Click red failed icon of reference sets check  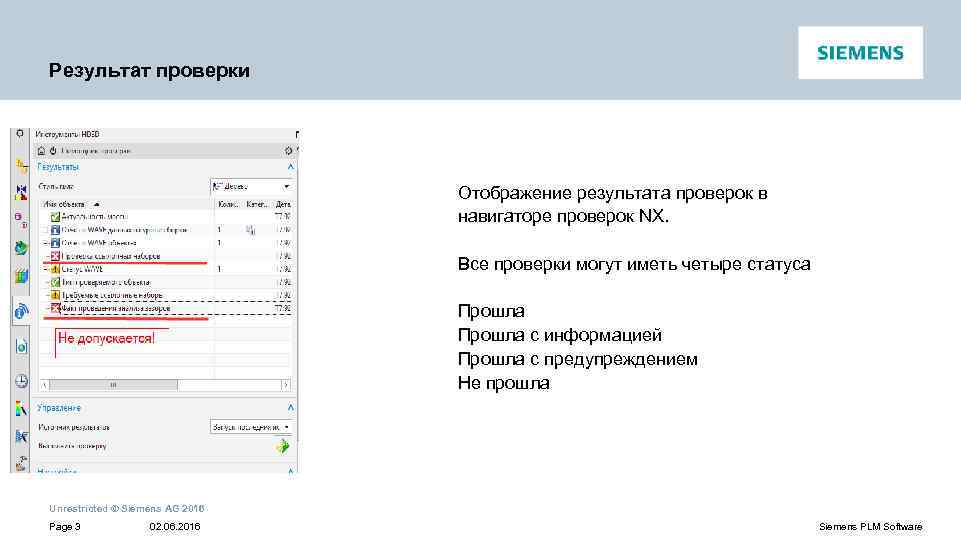click(x=55, y=256)
